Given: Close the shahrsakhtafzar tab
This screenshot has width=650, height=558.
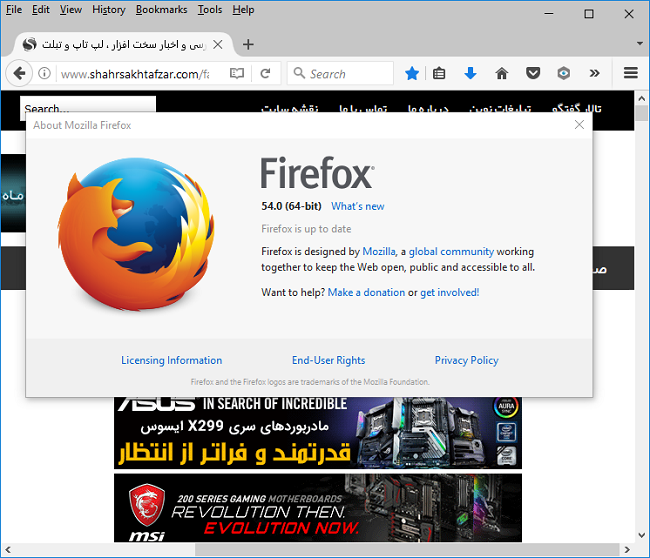Looking at the screenshot, I should (x=218, y=44).
